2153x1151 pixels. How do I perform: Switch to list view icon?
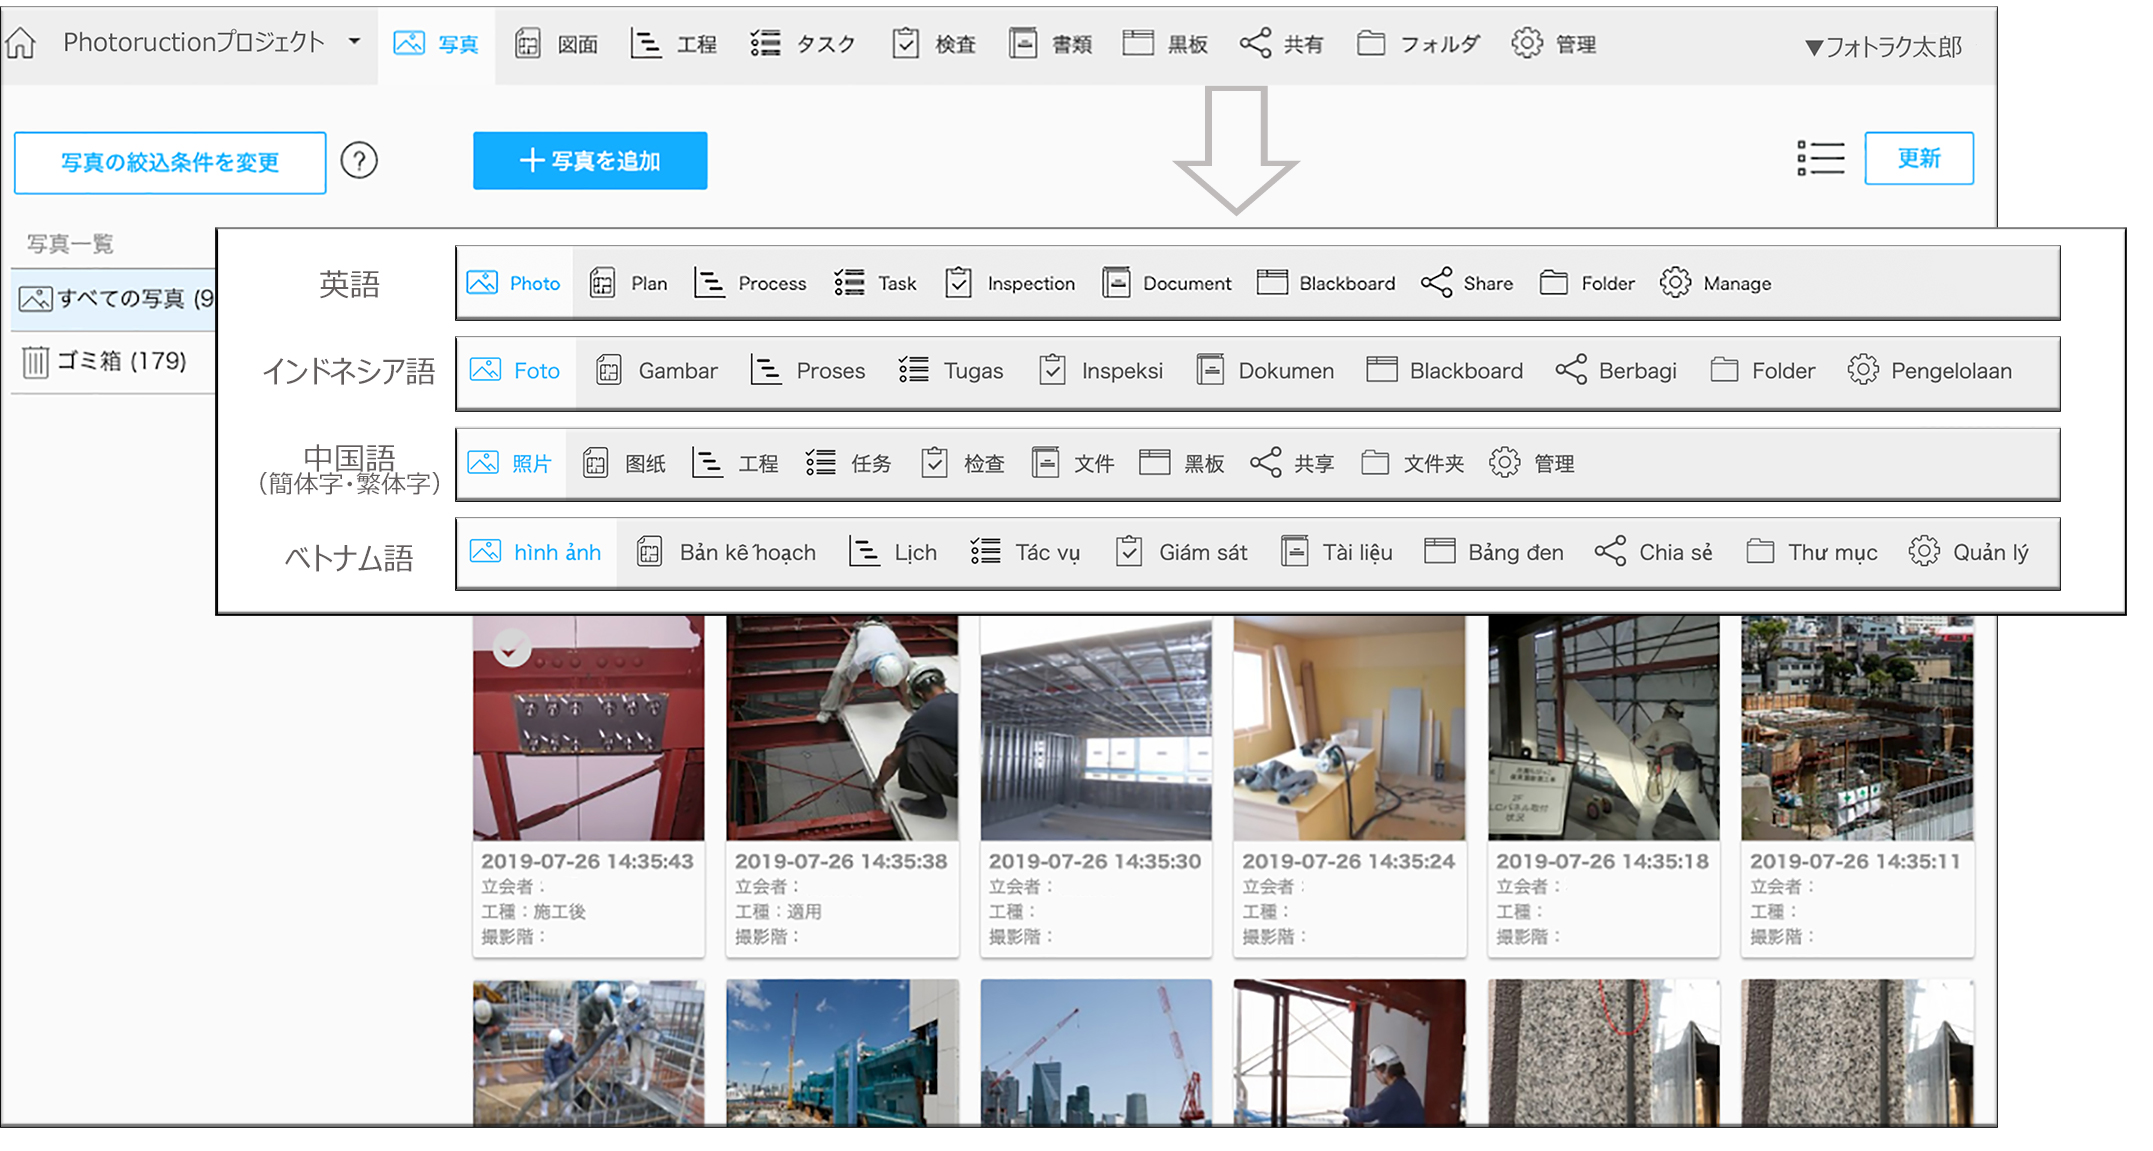point(1820,158)
